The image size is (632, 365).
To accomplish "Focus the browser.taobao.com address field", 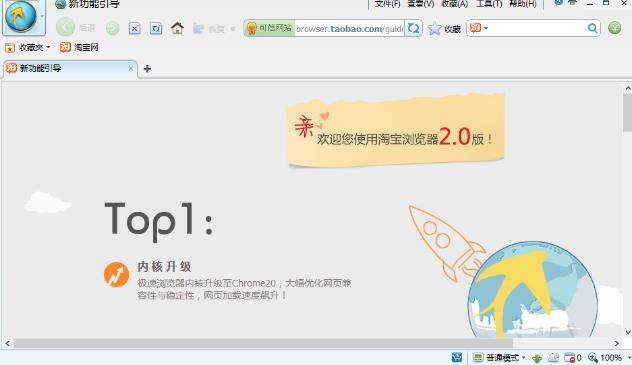I will [x=349, y=29].
